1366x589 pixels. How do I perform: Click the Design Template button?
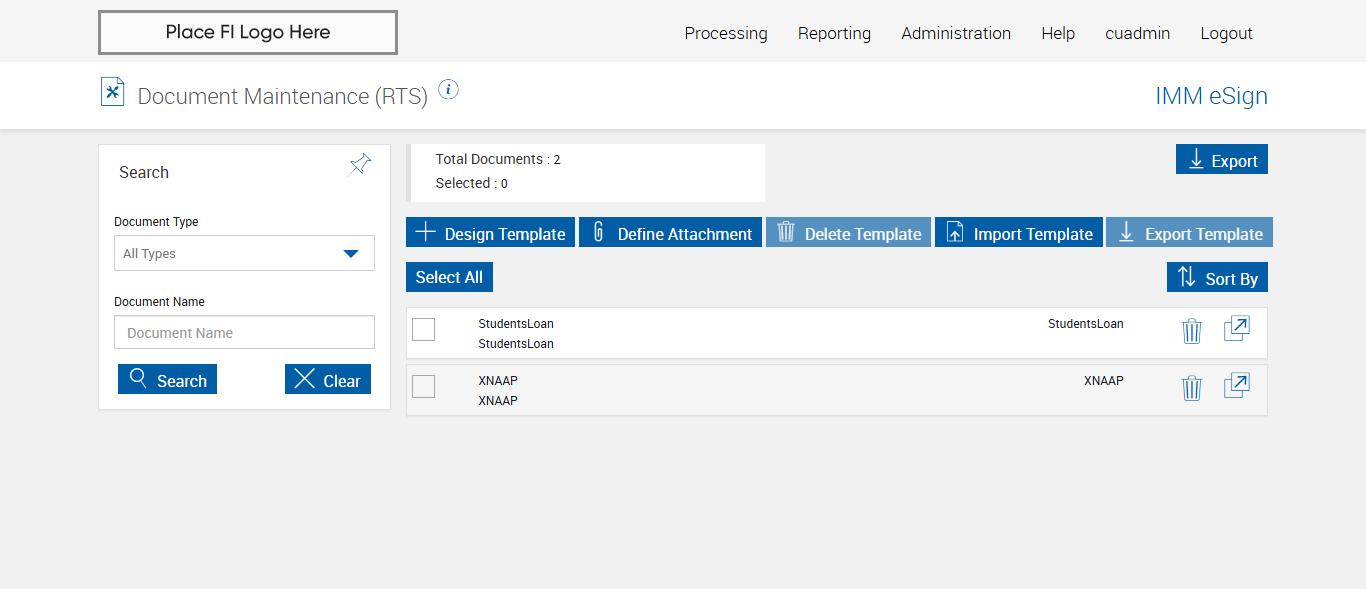coord(490,233)
